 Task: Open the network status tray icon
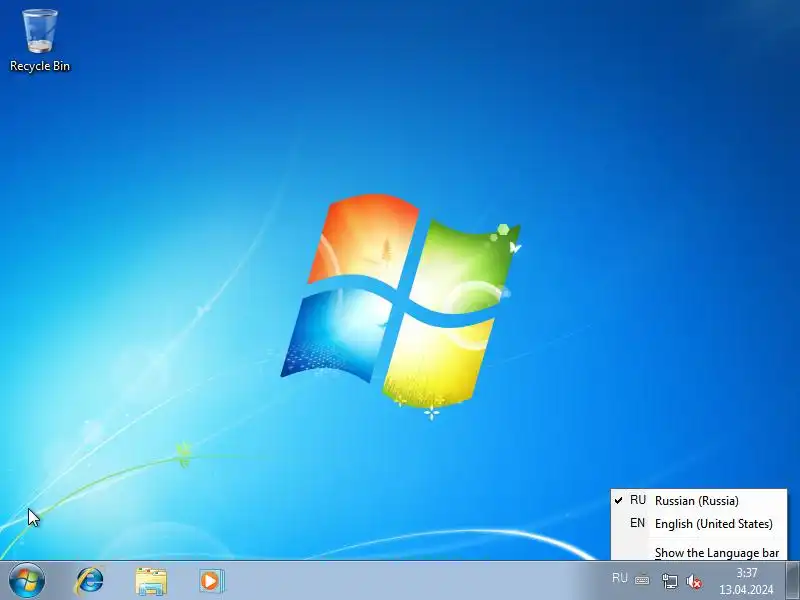(669, 581)
